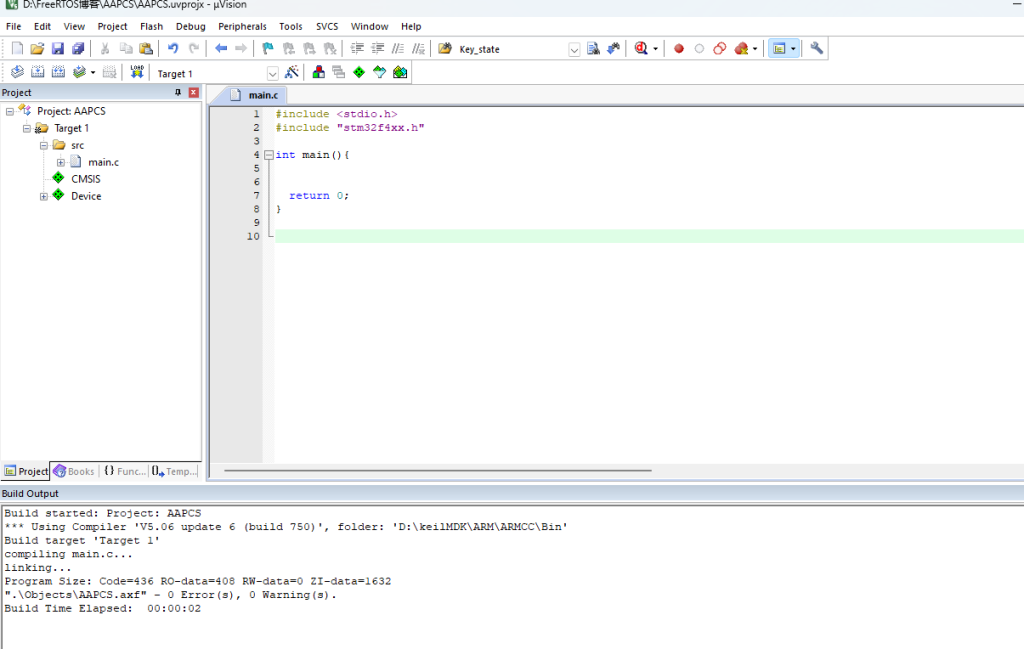Switch to the Books tab
Screen dimensions: 1024x649
75,471
